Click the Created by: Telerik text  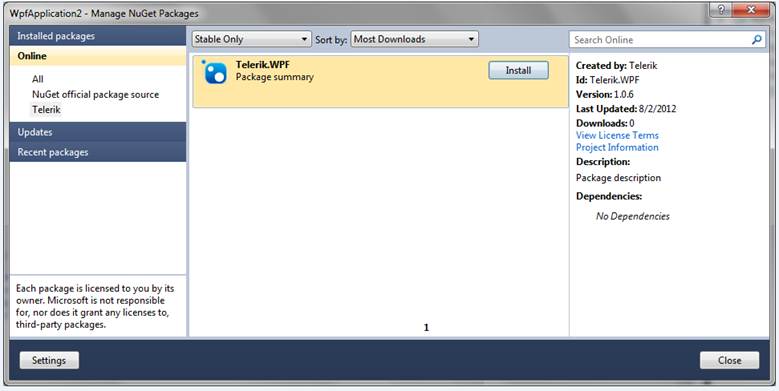tap(617, 66)
